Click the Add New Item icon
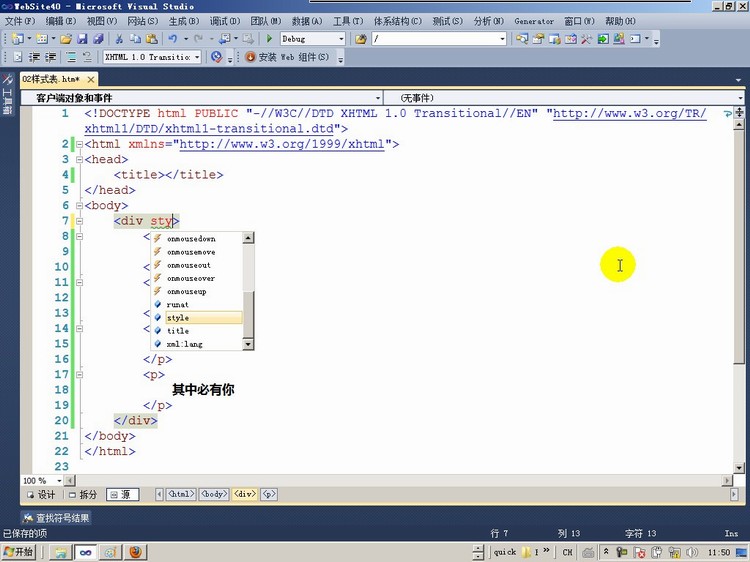Image resolution: width=750 pixels, height=562 pixels. 42,39
